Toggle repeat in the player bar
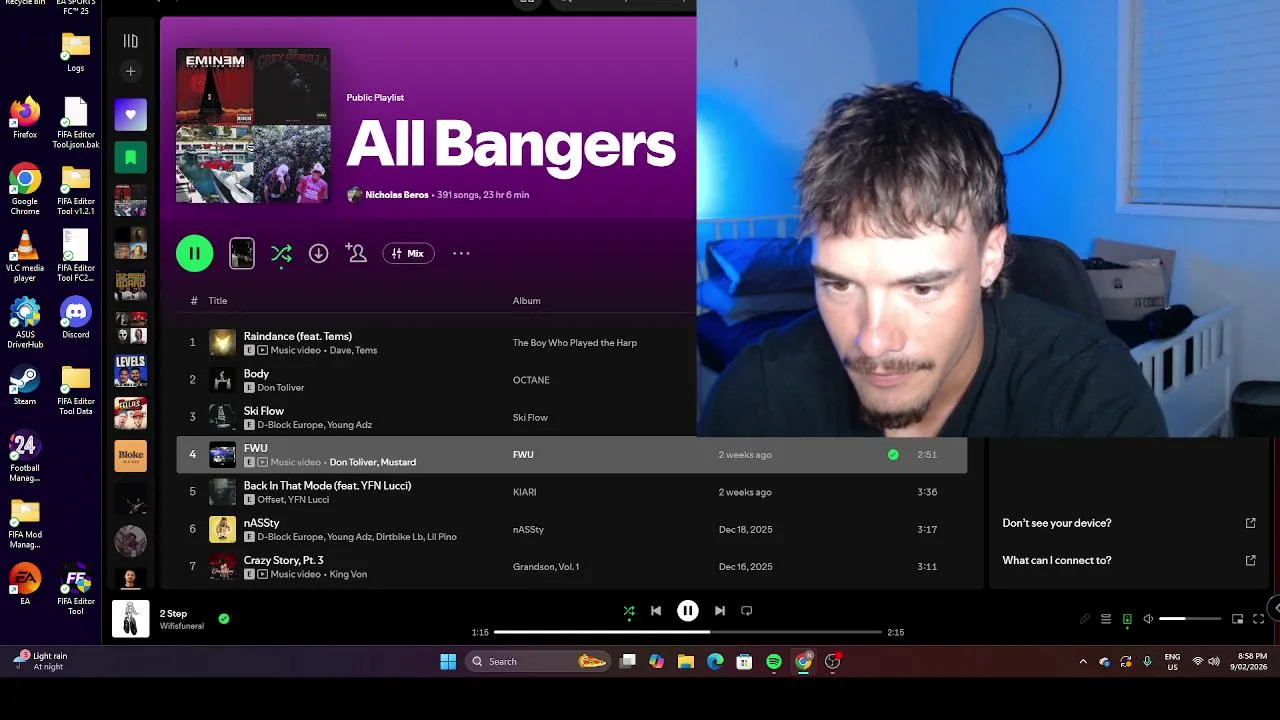 tap(747, 611)
